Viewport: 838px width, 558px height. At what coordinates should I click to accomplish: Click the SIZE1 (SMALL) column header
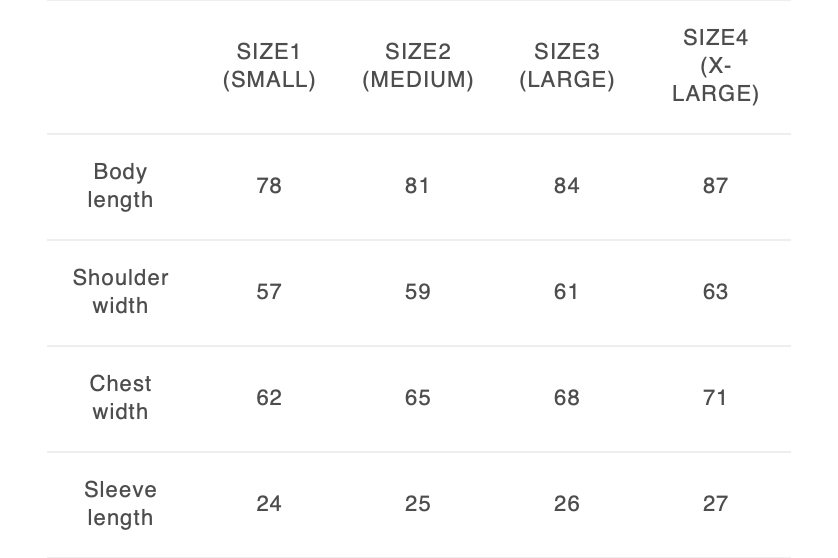click(269, 66)
